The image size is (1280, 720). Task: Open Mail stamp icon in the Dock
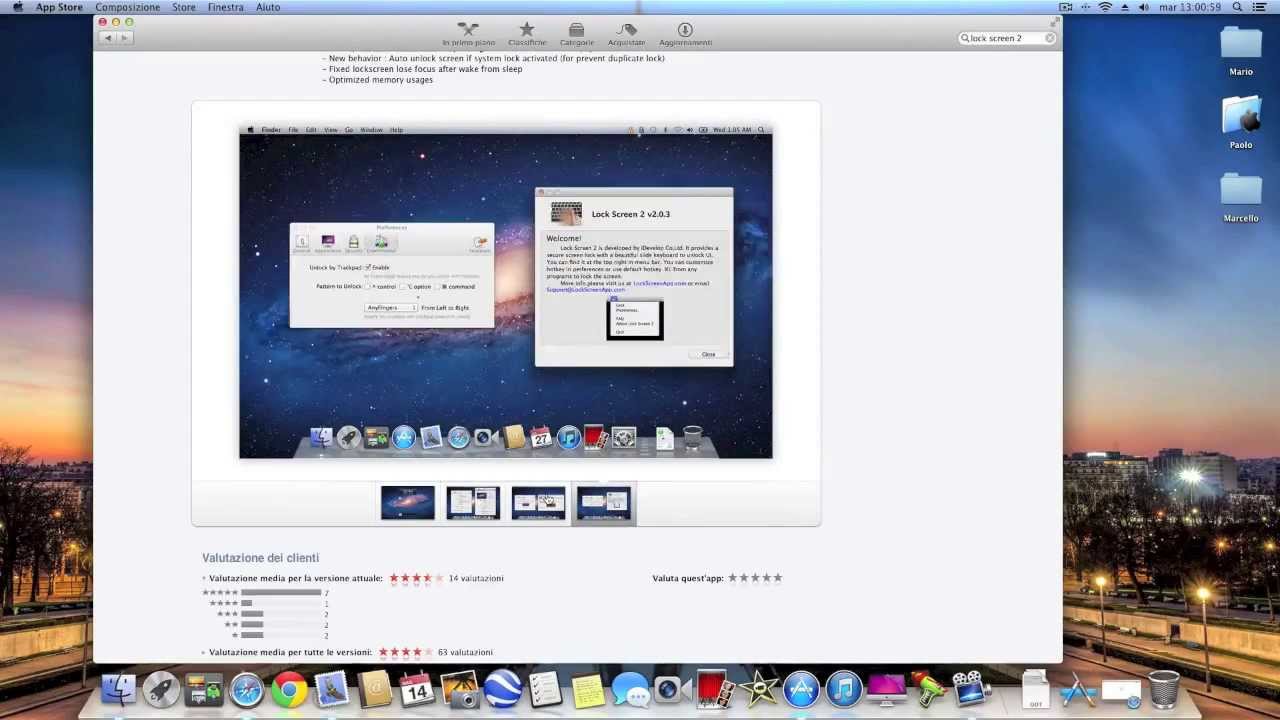pyautogui.click(x=332, y=689)
